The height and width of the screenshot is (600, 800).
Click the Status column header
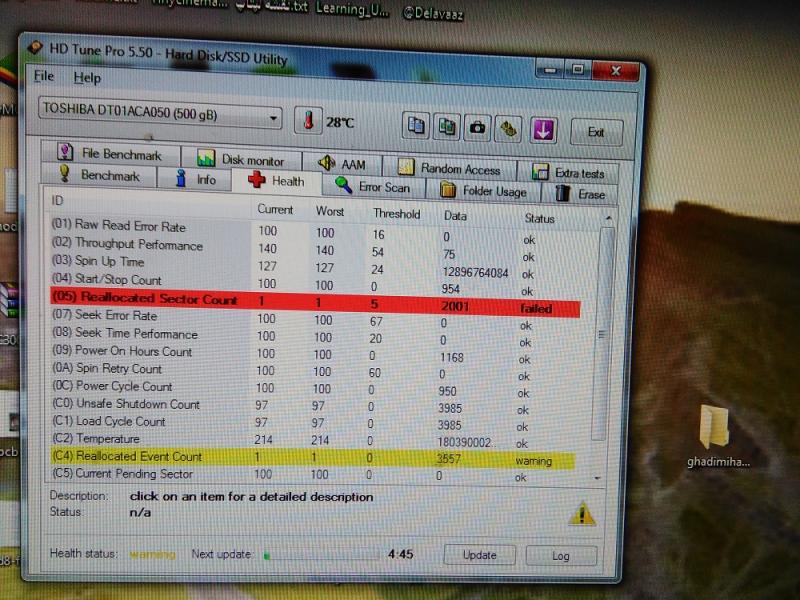[539, 219]
